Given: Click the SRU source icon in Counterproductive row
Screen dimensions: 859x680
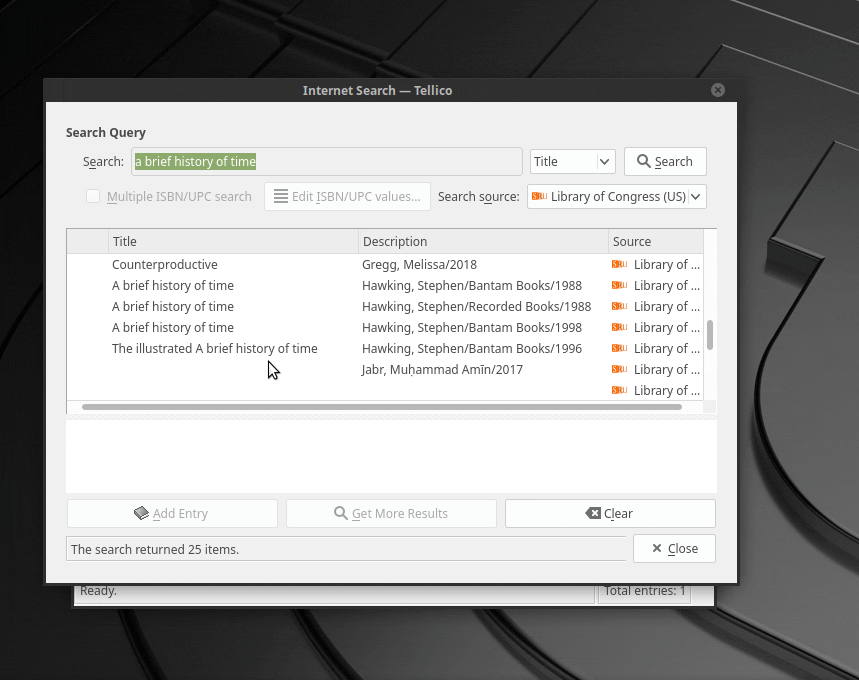Looking at the screenshot, I should click(x=620, y=264).
